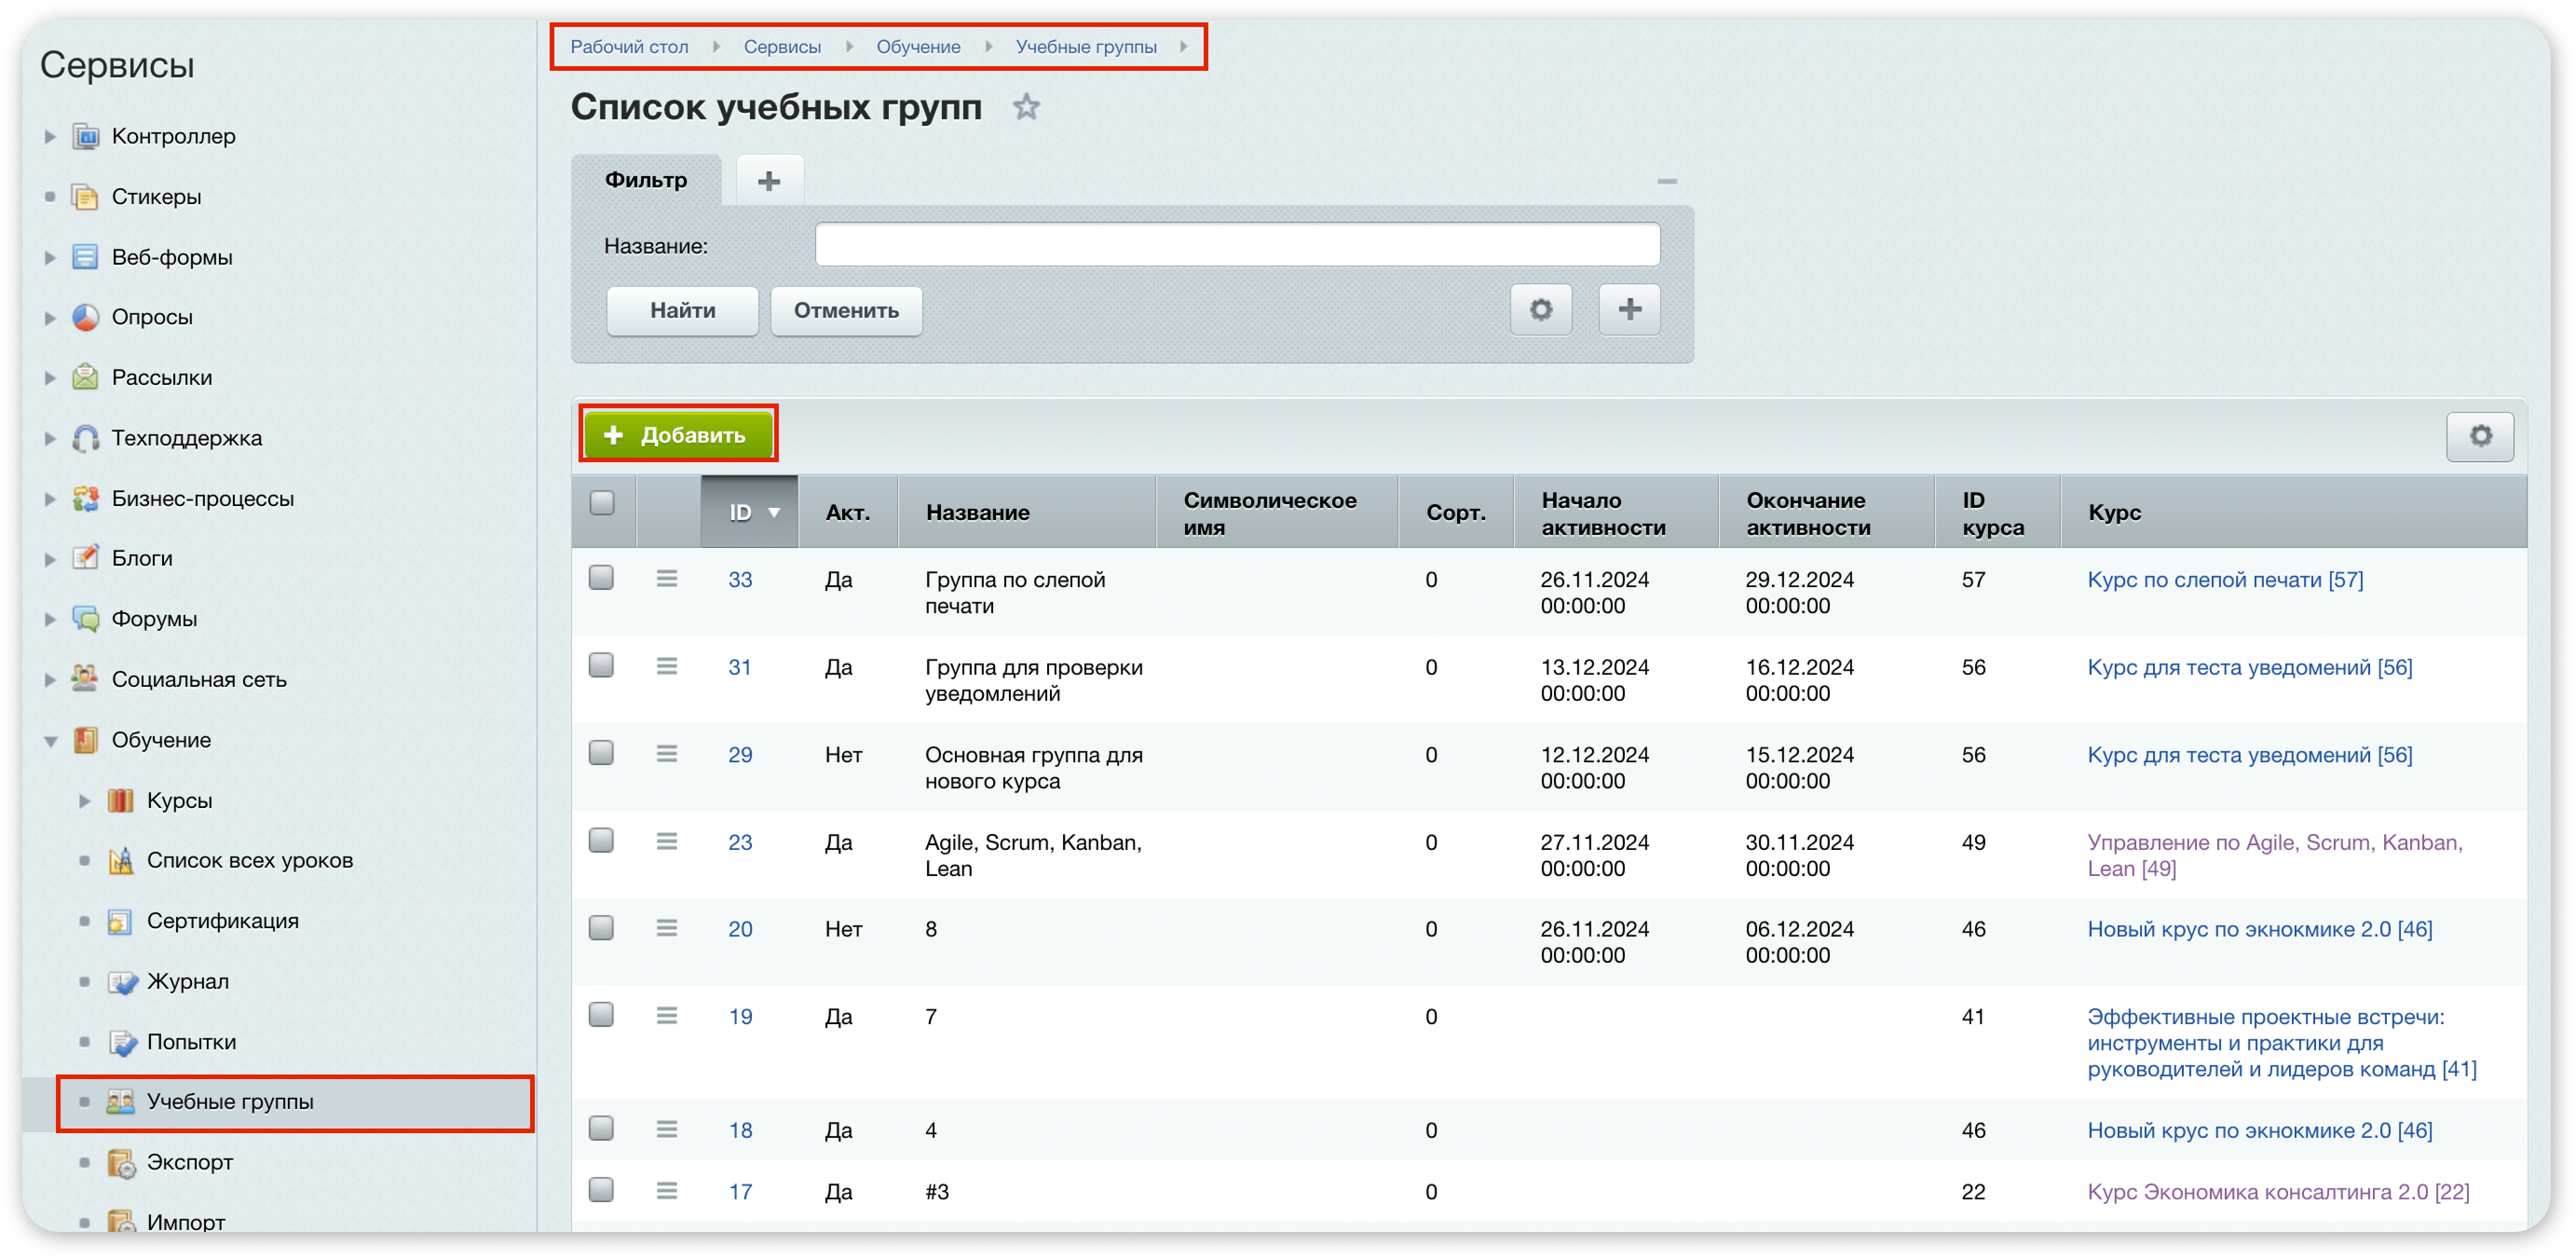Add filter field with plus button

coord(1629,310)
